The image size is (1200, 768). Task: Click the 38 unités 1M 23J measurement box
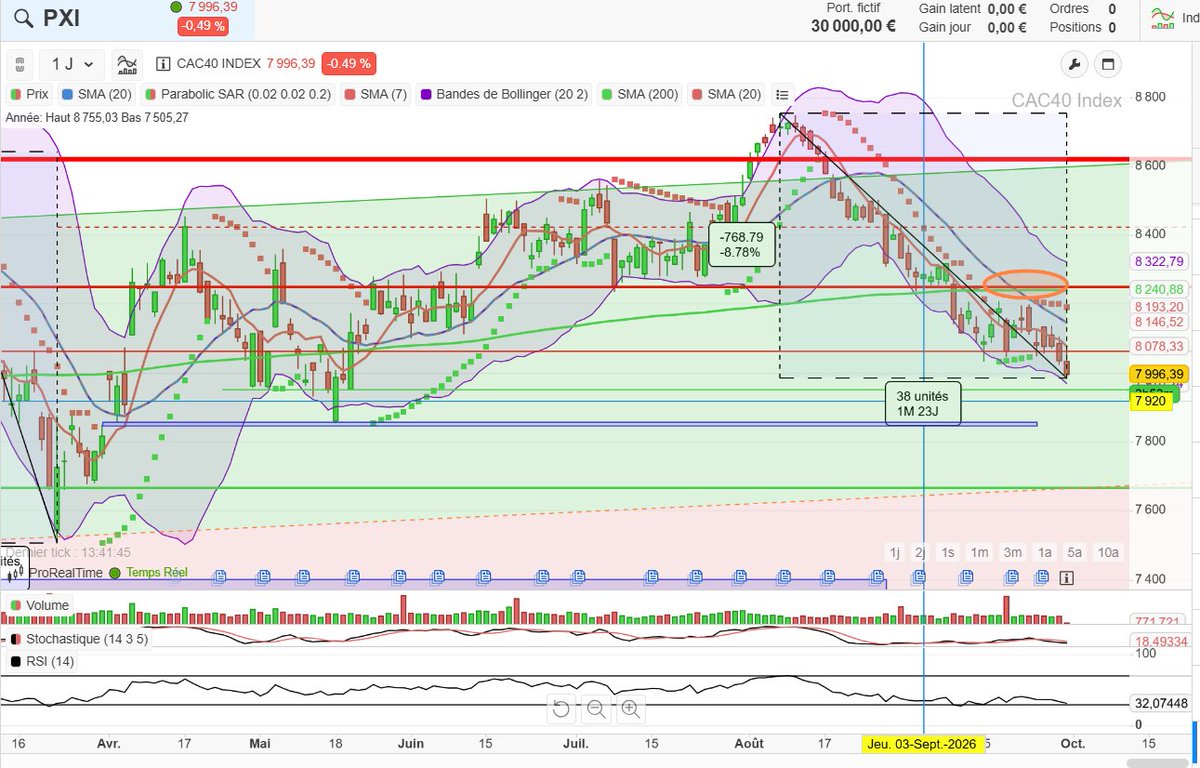coord(923,403)
